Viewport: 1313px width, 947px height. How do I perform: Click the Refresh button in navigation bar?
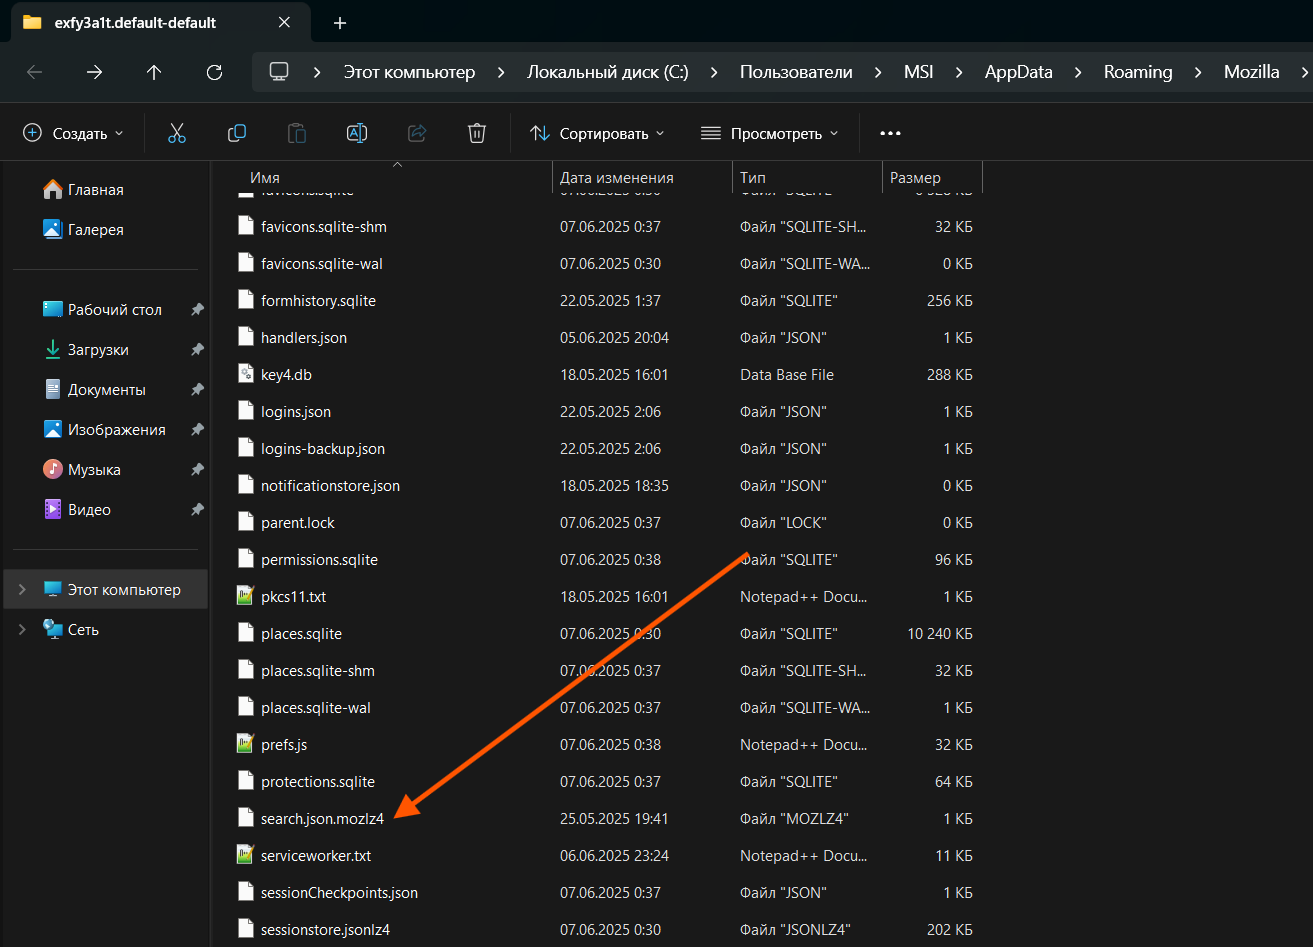(214, 72)
